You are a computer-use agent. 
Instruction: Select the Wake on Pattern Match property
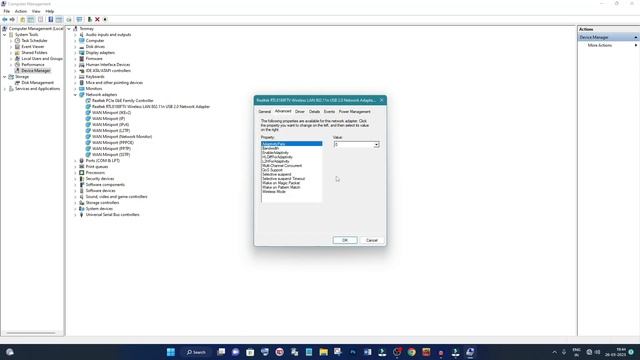(281, 187)
